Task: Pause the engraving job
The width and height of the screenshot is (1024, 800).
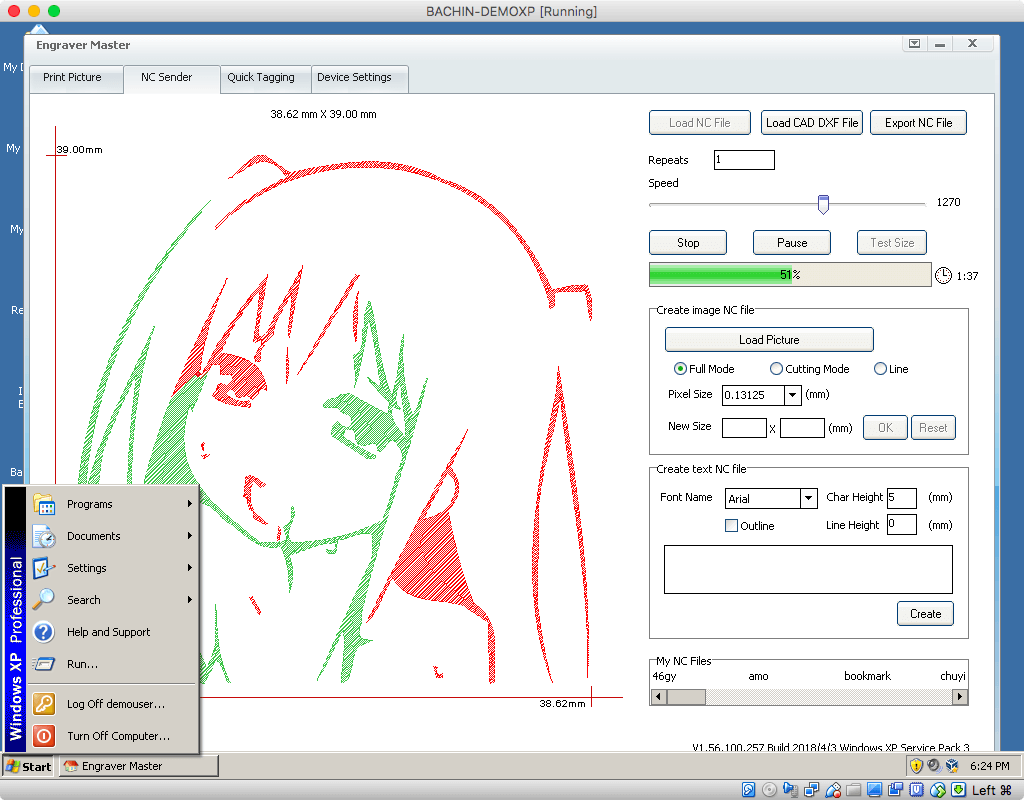Action: pyautogui.click(x=792, y=242)
